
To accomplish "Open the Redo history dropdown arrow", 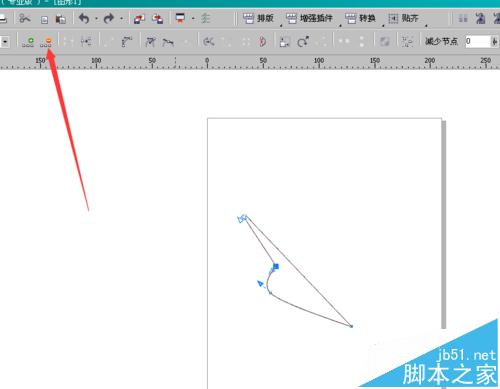I will click(121, 19).
